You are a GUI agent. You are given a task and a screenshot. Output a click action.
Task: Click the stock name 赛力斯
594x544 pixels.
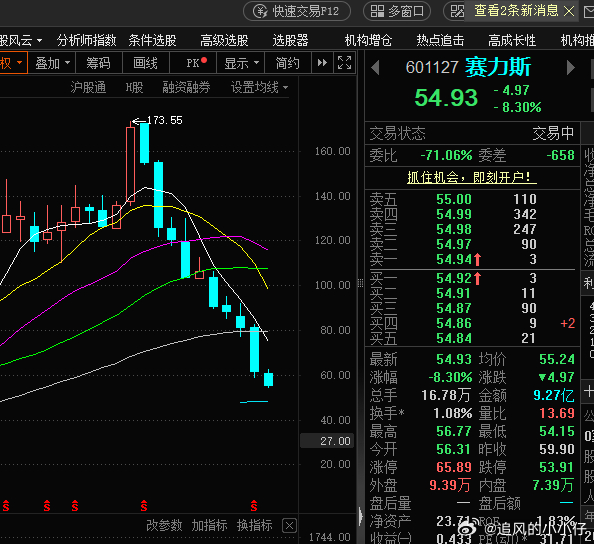[x=498, y=67]
